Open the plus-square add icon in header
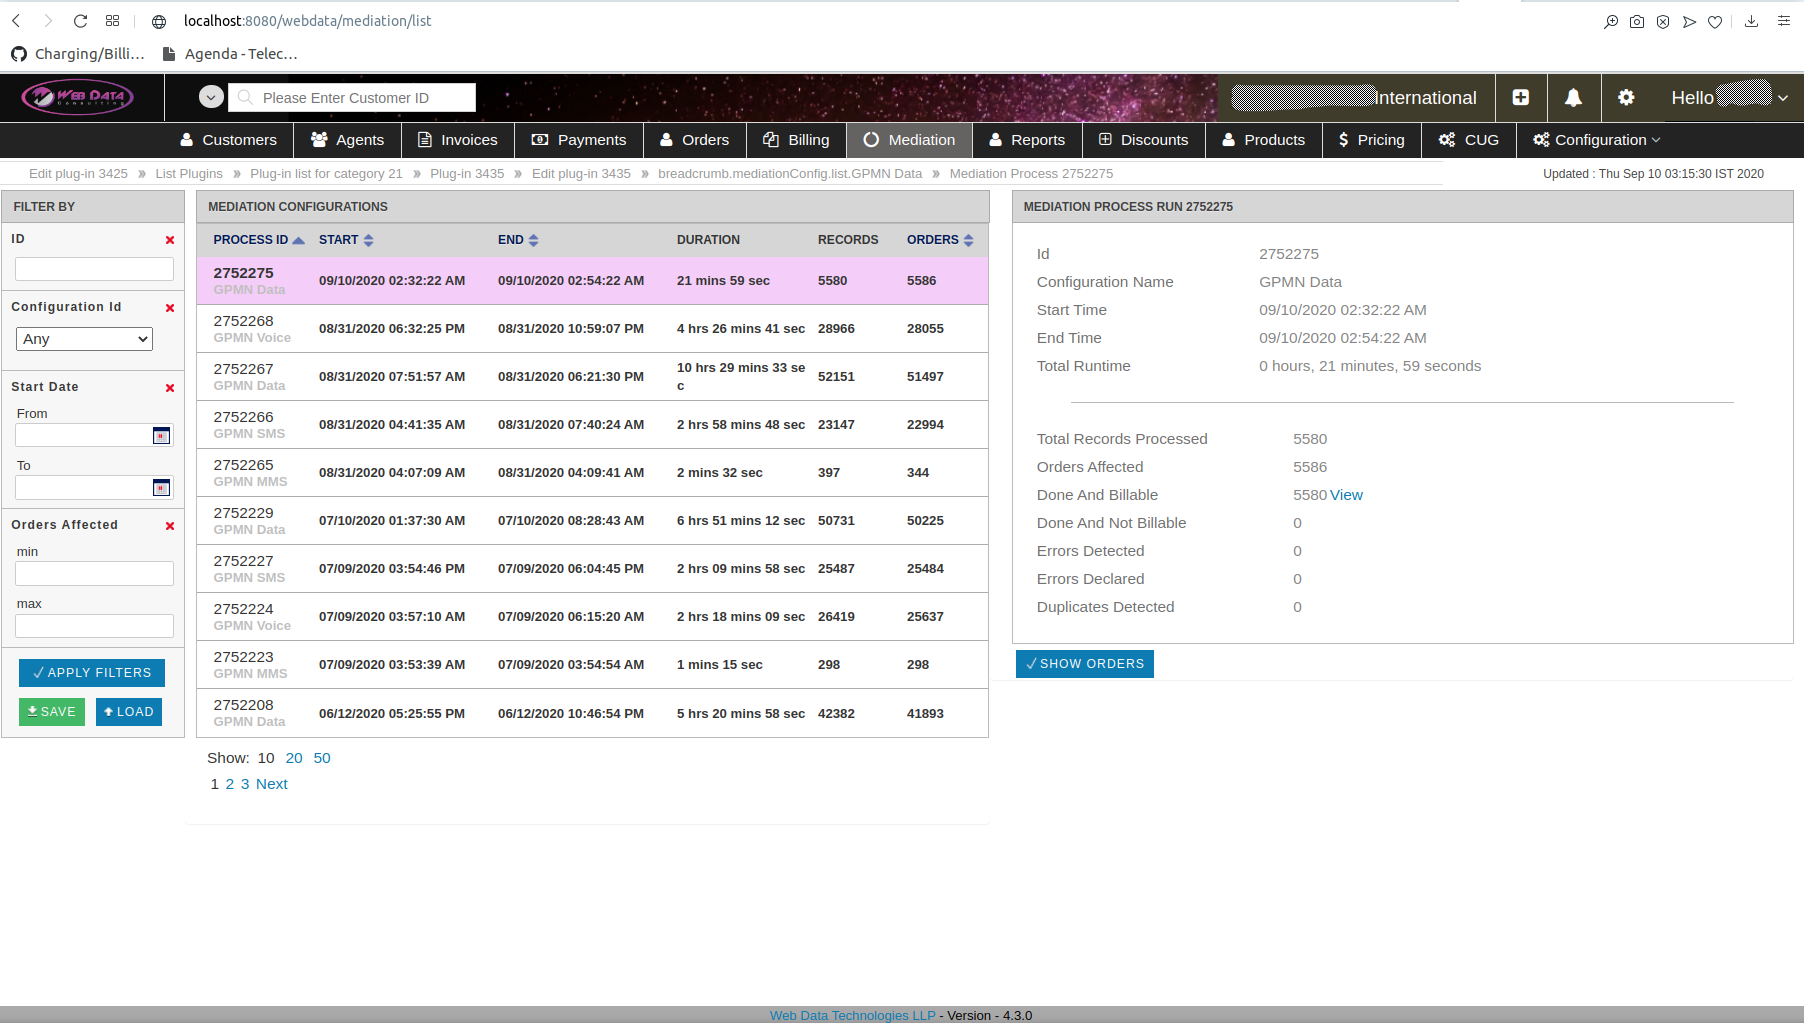Viewport: 1804px width, 1023px height. [x=1521, y=97]
